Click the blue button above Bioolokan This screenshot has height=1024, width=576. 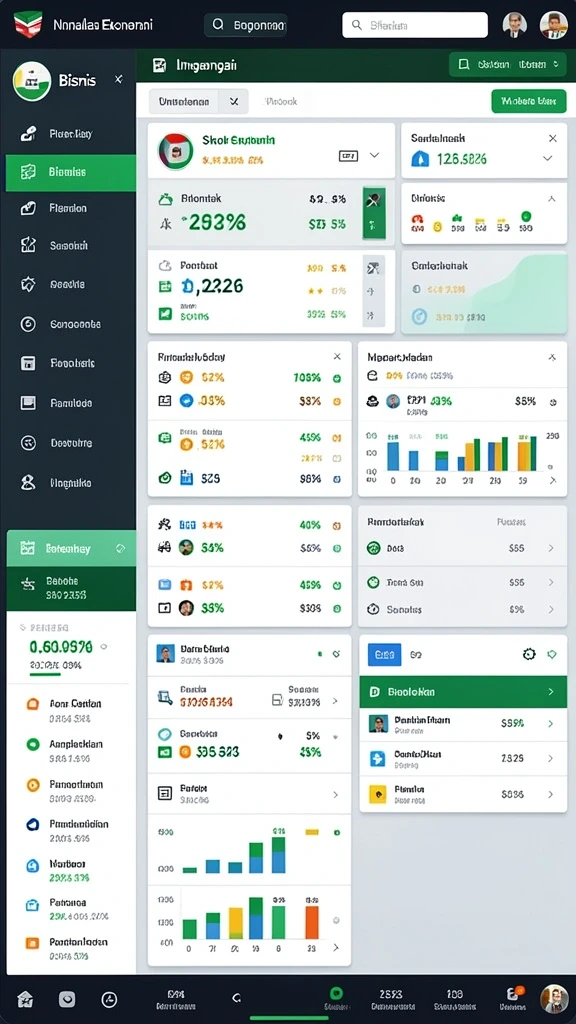click(x=385, y=654)
